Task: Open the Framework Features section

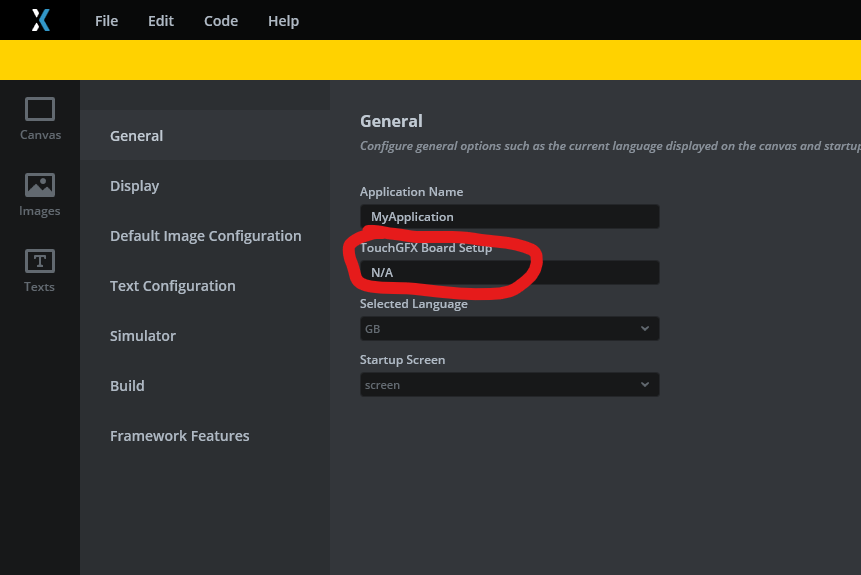Action: [180, 436]
